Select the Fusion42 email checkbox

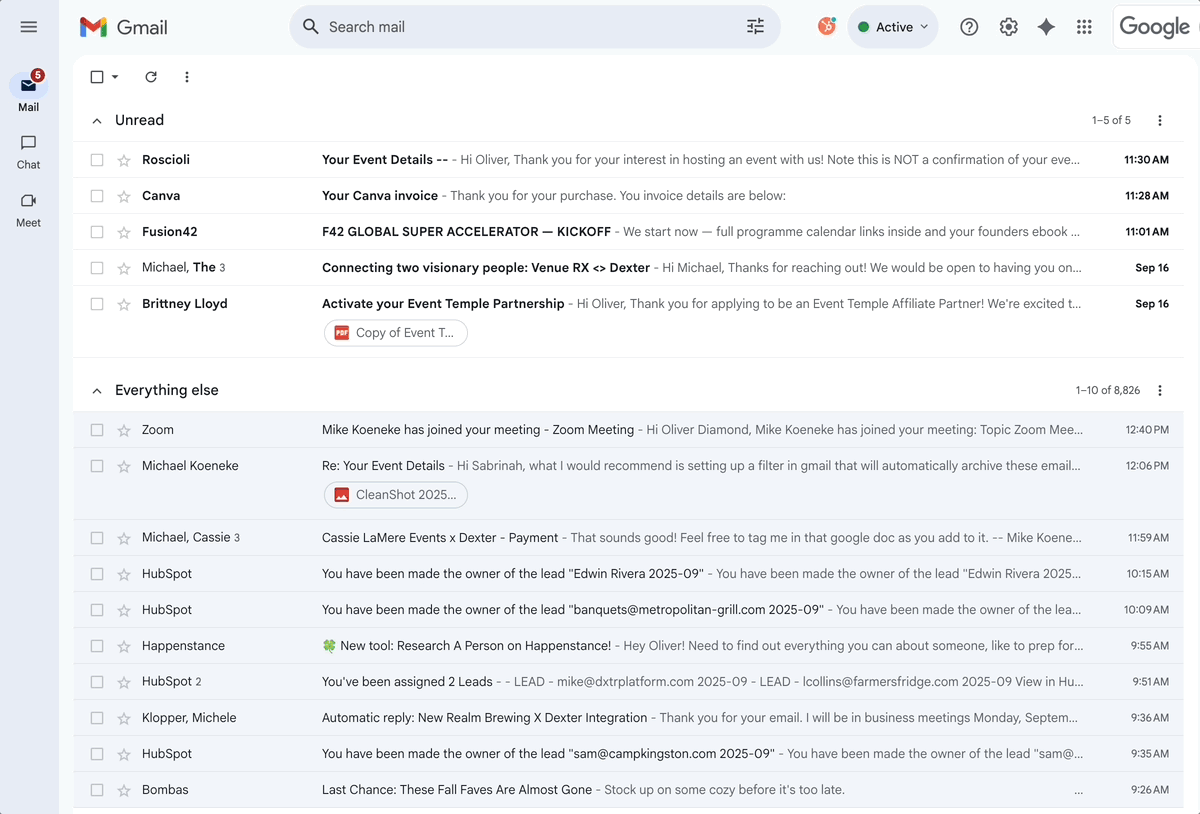coord(97,232)
